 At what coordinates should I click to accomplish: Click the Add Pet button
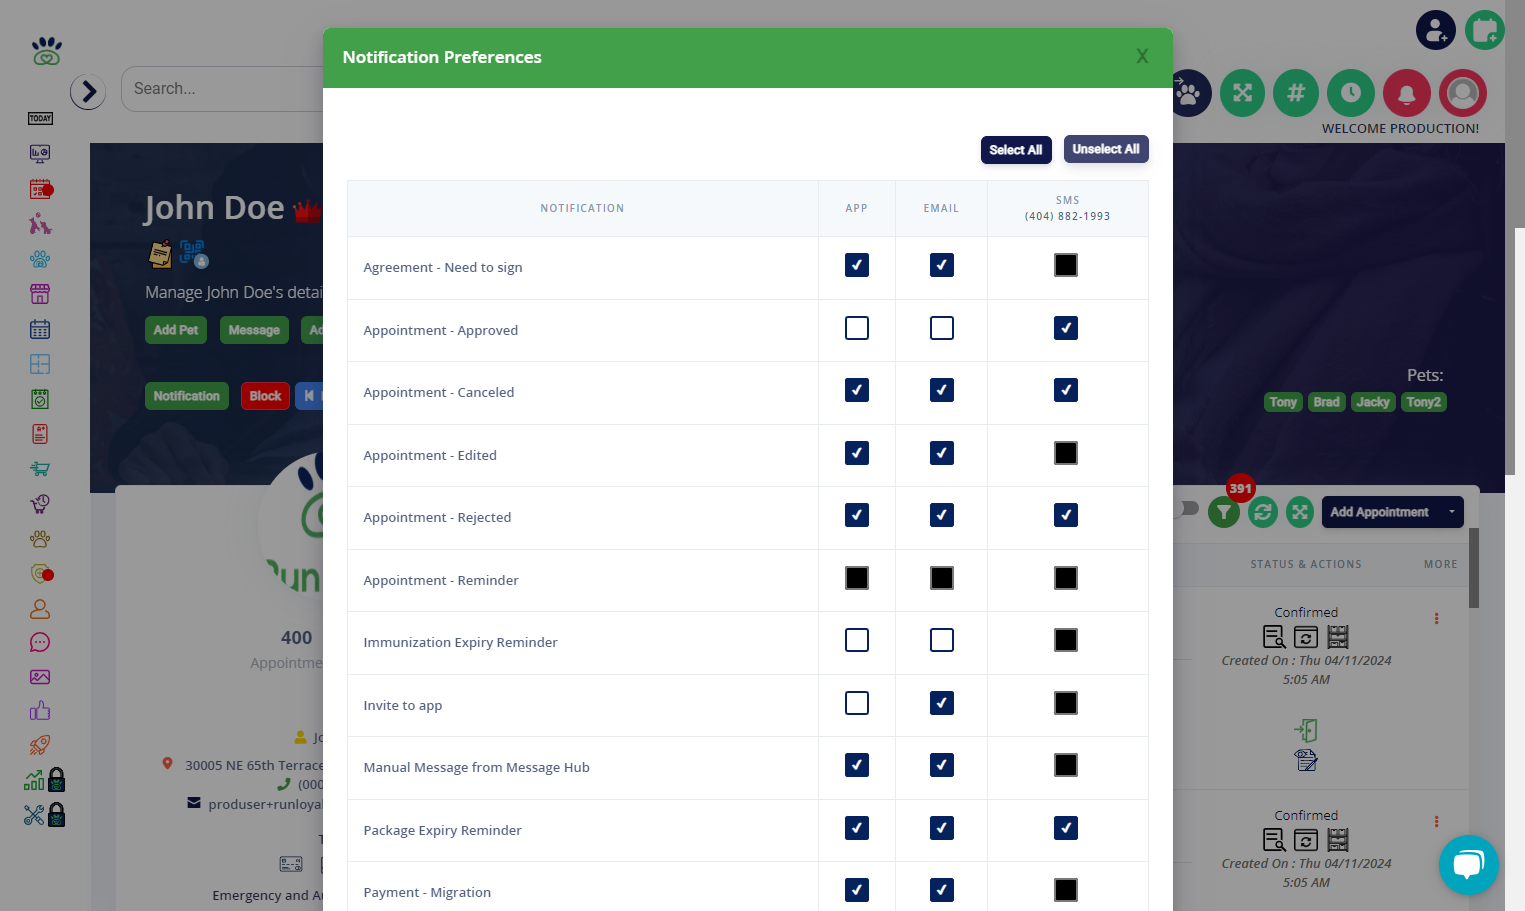pyautogui.click(x=176, y=330)
